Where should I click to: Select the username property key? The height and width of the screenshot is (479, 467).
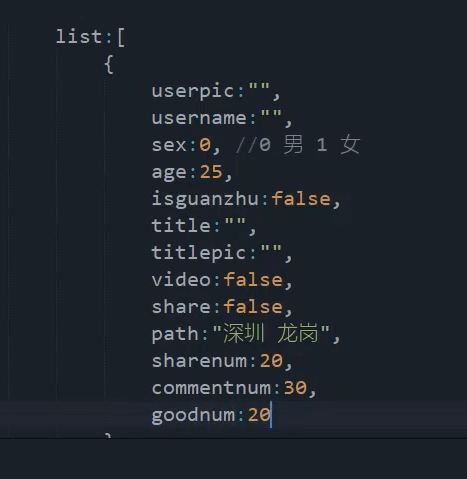(199, 118)
